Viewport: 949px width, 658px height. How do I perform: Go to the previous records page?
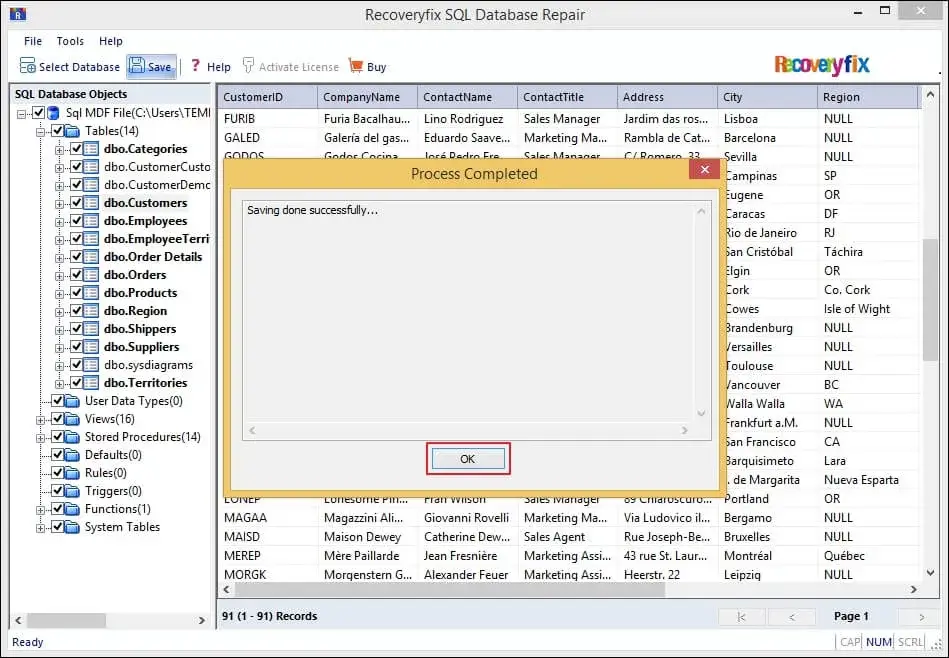click(x=792, y=617)
